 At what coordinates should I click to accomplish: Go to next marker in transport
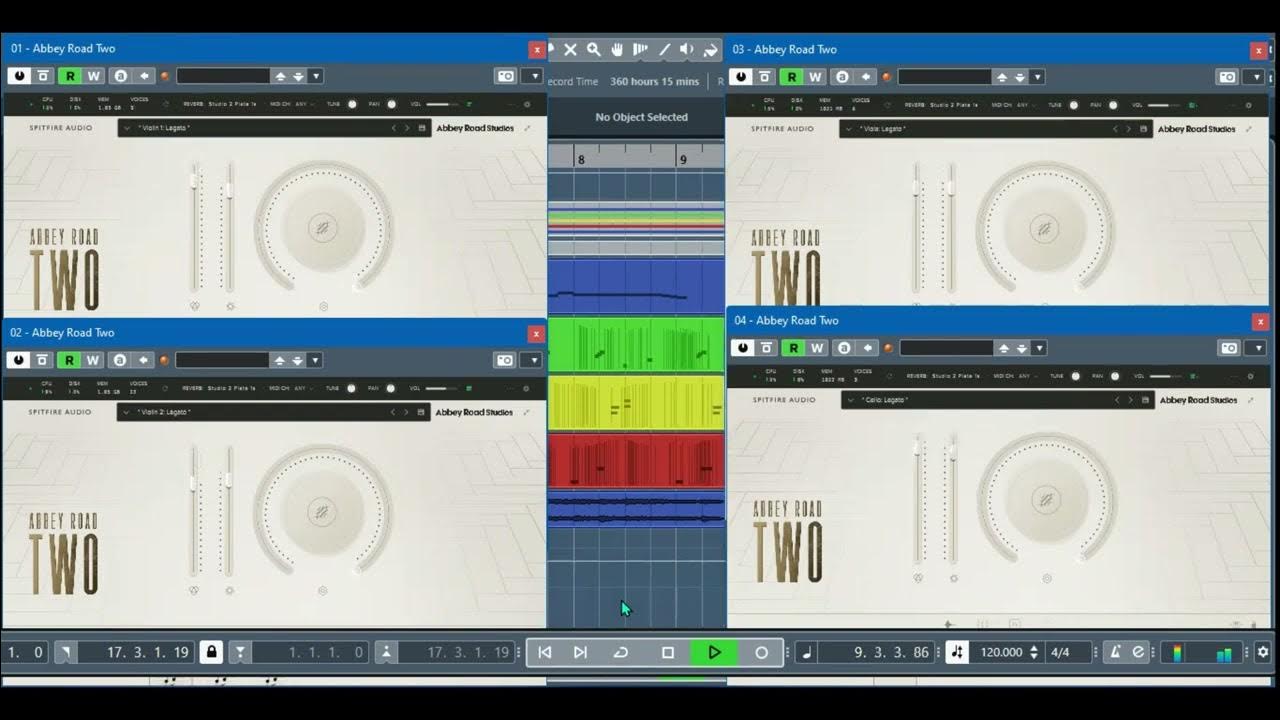tap(580, 652)
